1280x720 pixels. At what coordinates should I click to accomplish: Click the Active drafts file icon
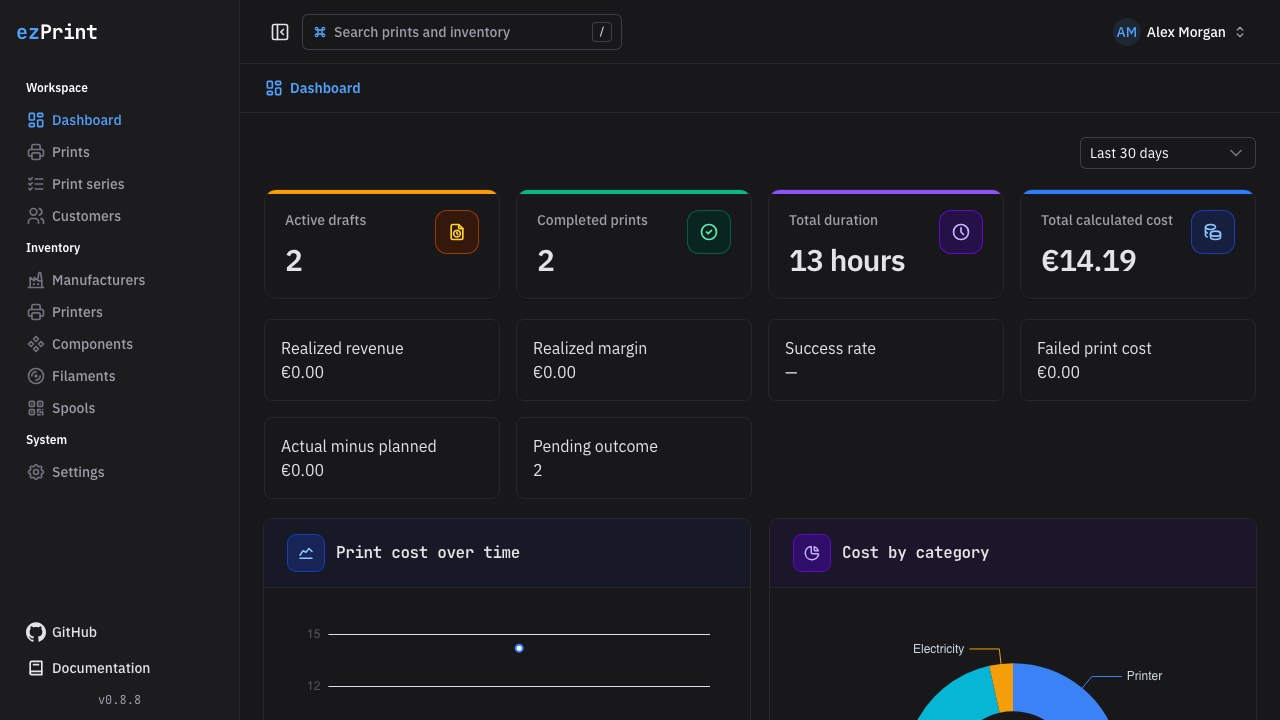pos(457,232)
